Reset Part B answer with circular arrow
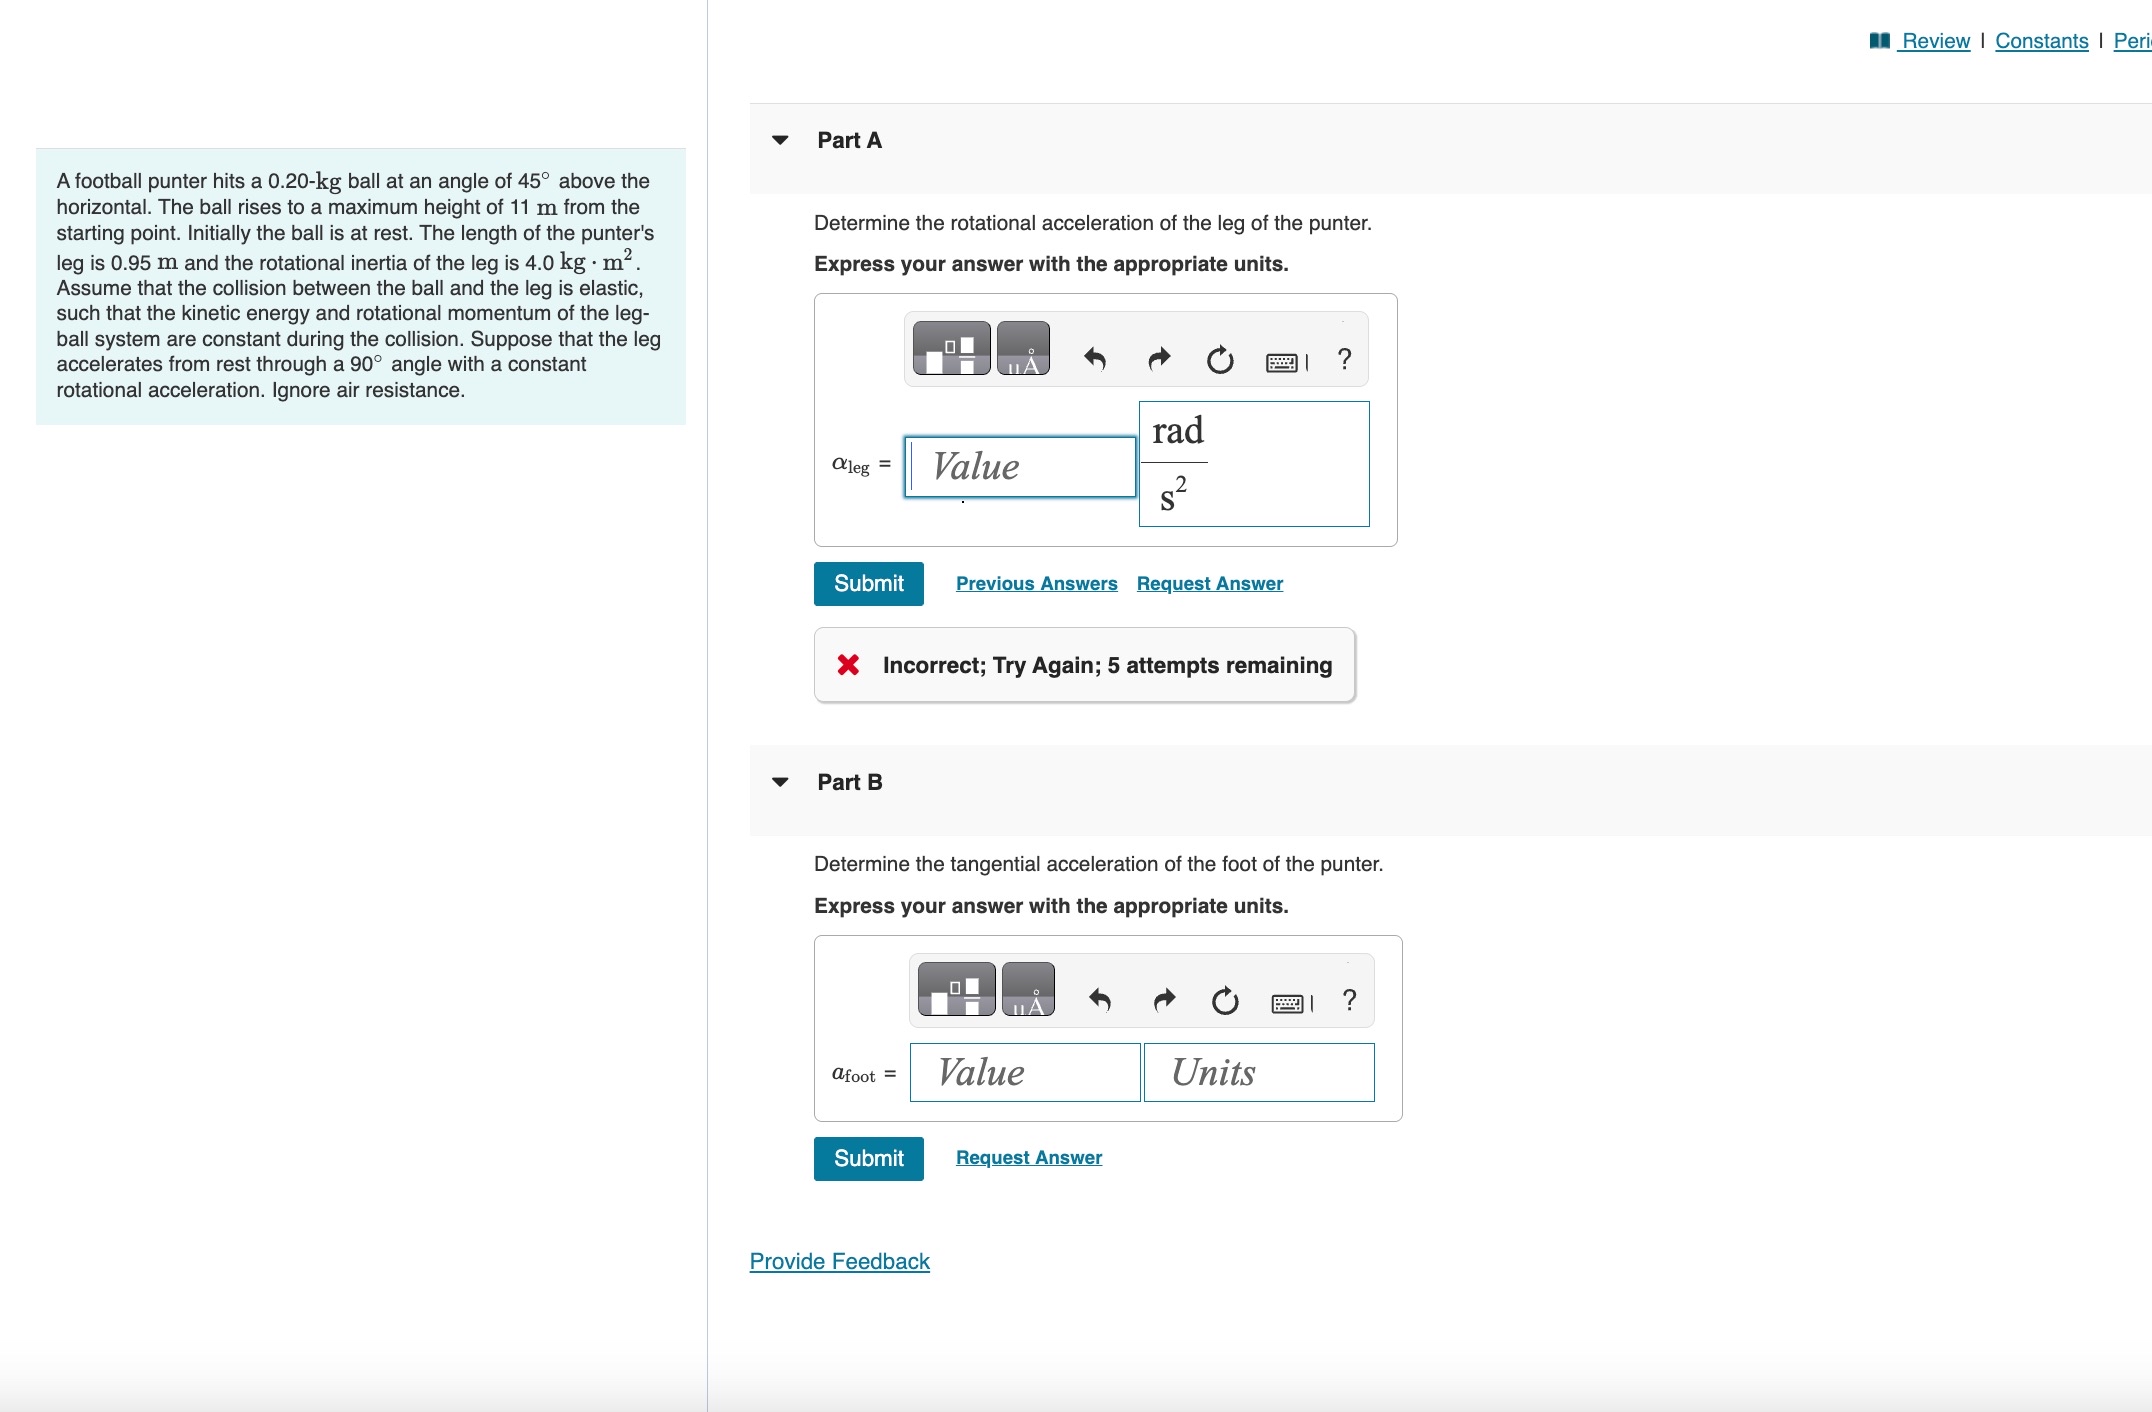2152x1412 pixels. [x=1225, y=1001]
